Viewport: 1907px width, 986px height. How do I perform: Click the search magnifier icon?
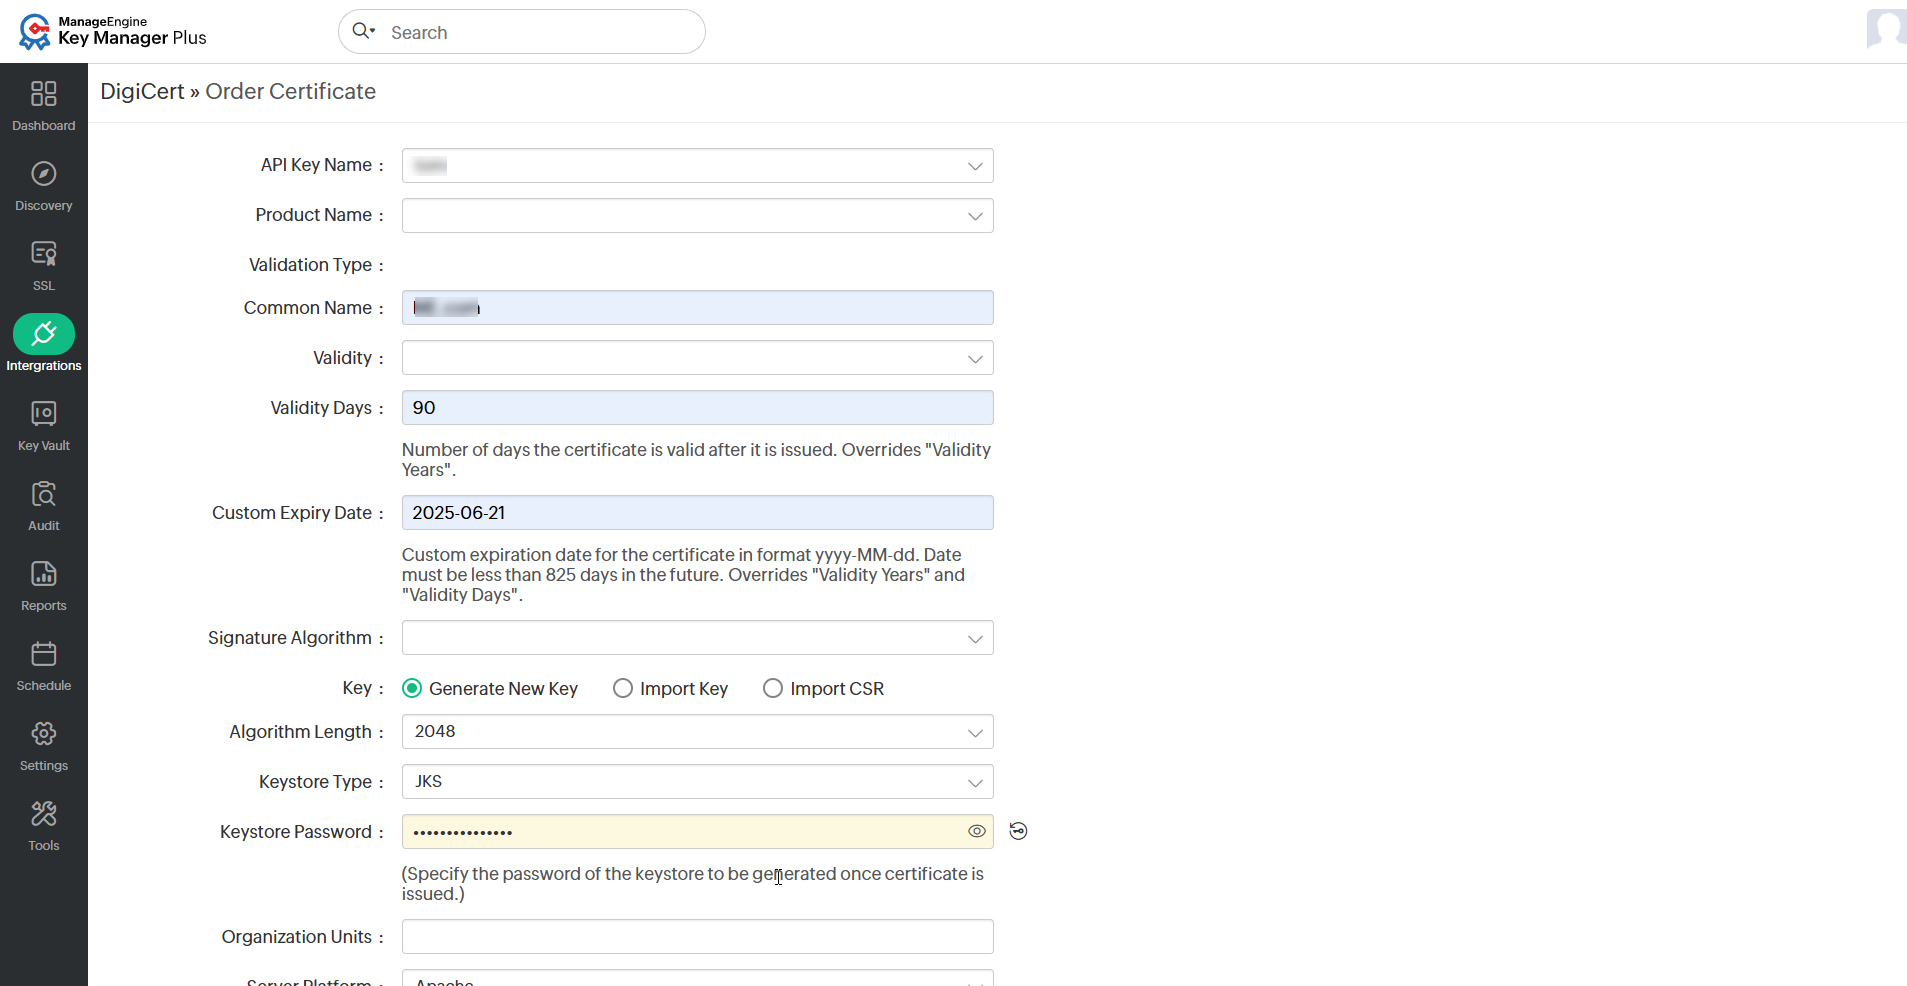coord(362,31)
